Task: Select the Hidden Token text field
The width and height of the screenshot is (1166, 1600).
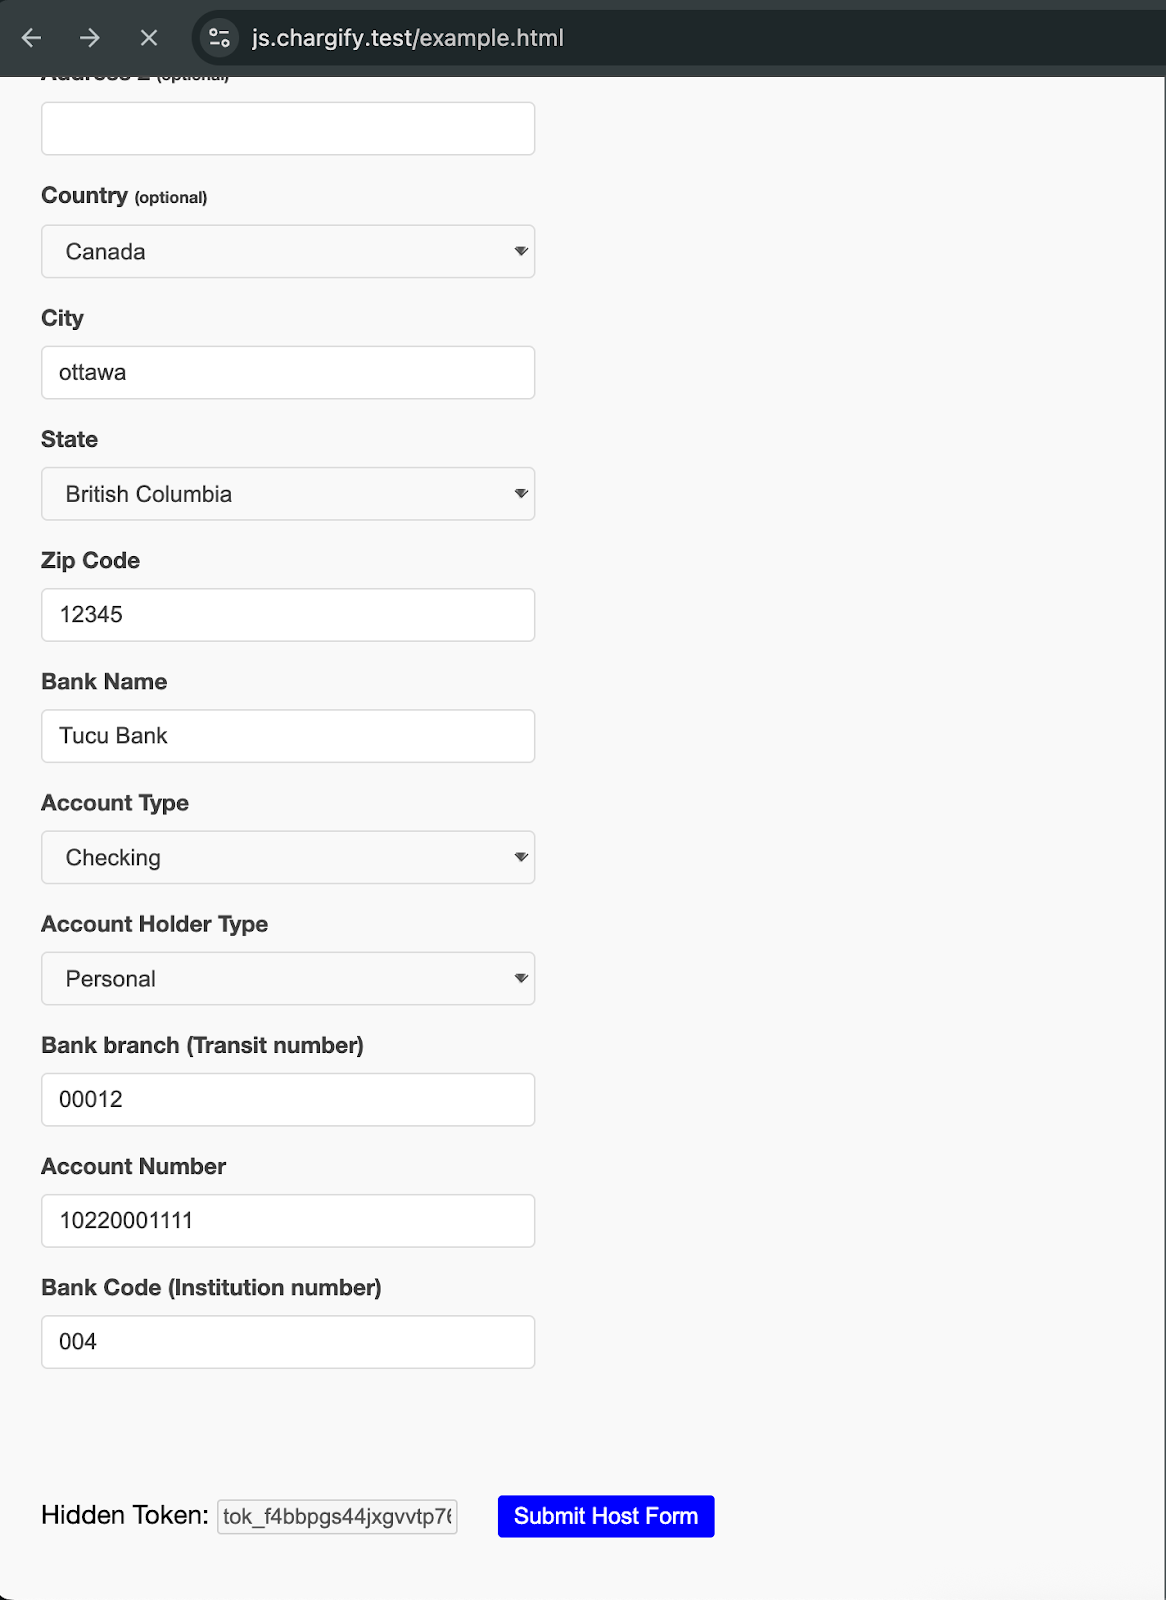Action: tap(337, 1516)
